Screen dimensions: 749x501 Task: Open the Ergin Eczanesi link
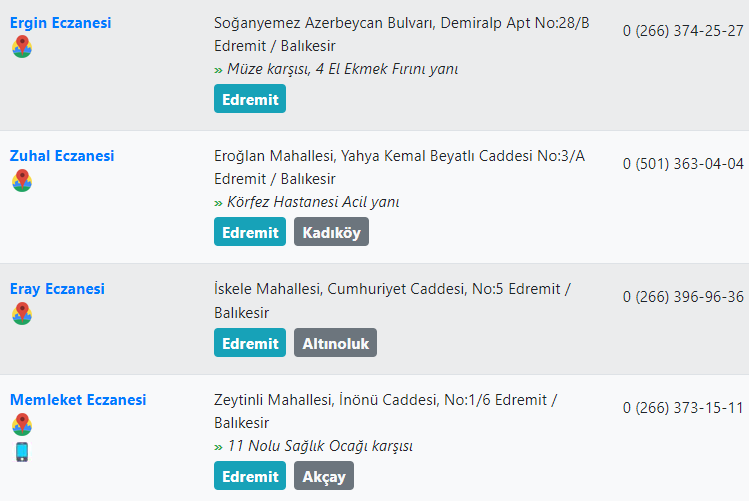pyautogui.click(x=61, y=22)
